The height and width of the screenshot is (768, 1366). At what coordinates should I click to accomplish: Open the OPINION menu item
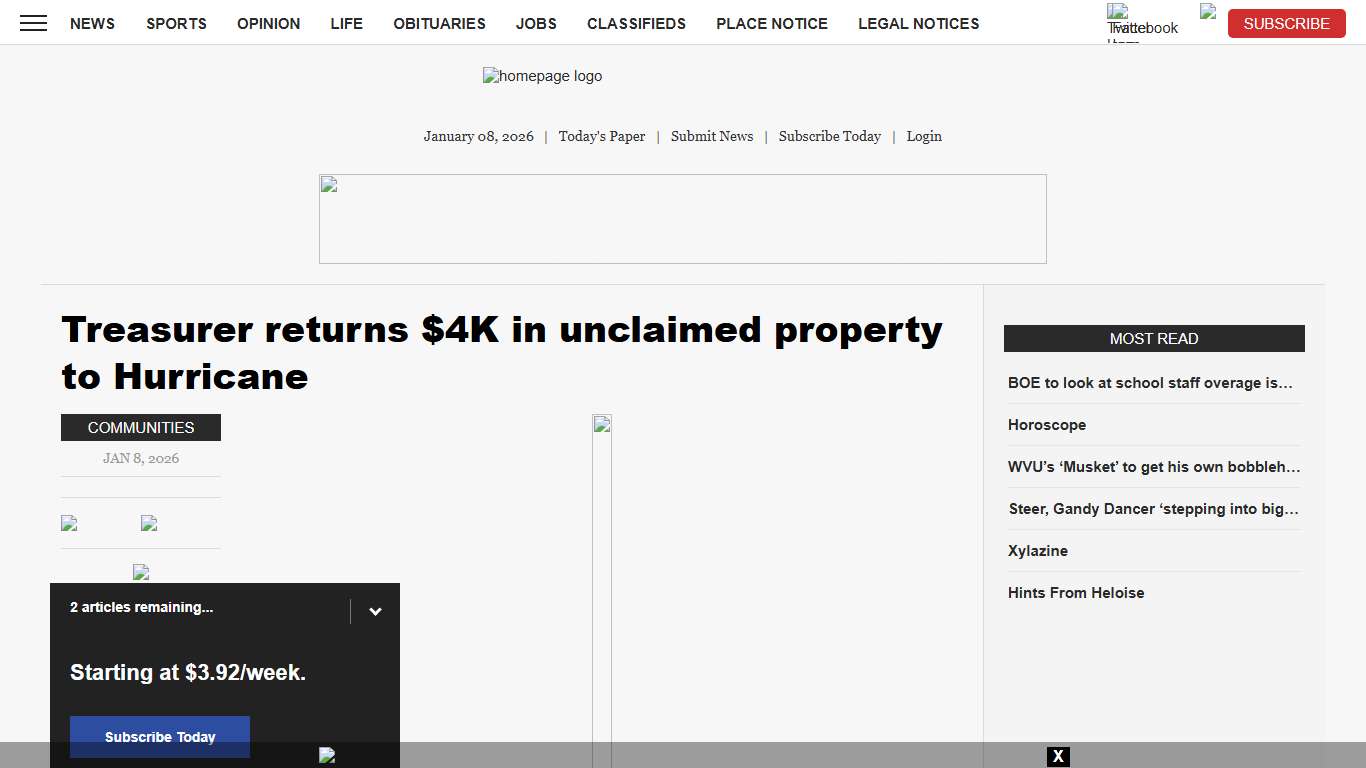268,23
